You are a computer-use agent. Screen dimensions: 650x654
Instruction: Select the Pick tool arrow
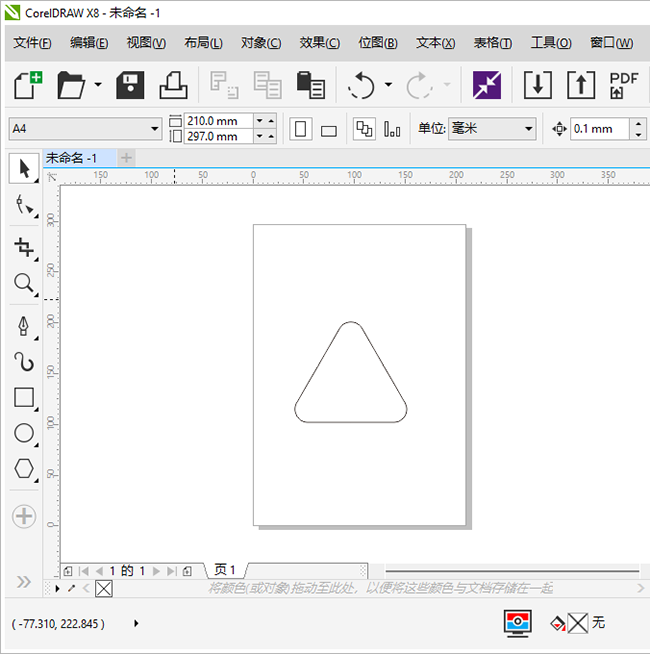click(23, 169)
